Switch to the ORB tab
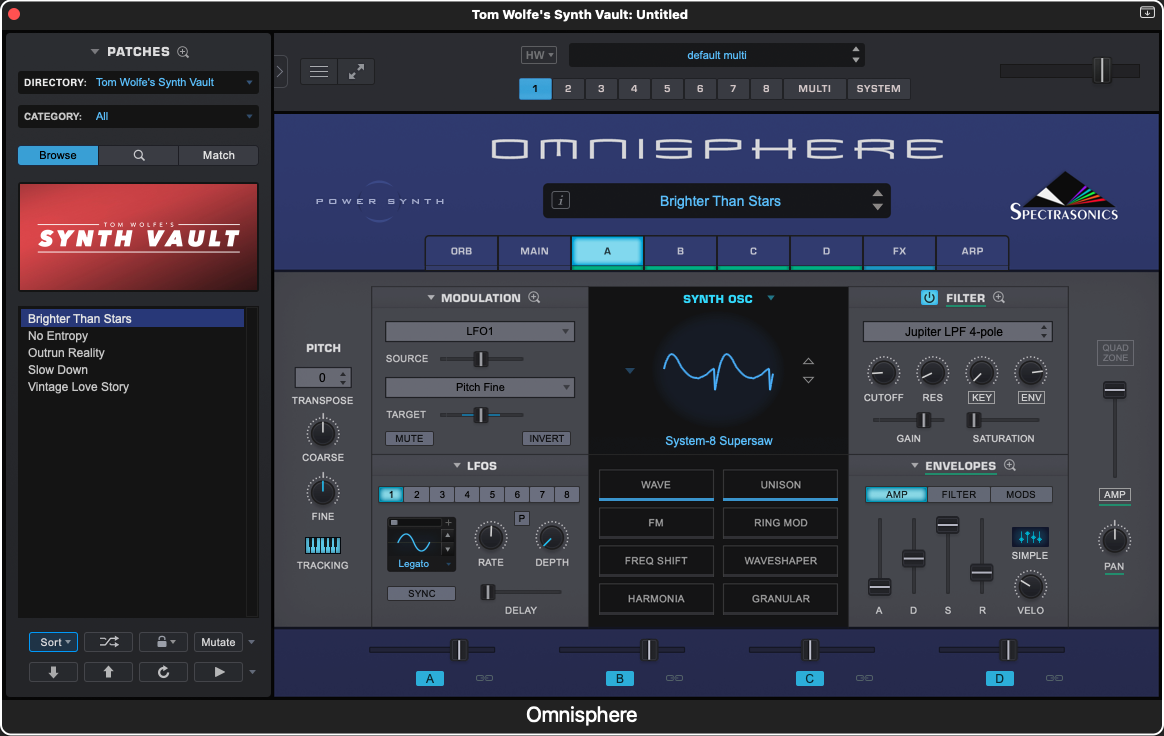The height and width of the screenshot is (736, 1164). coord(461,251)
